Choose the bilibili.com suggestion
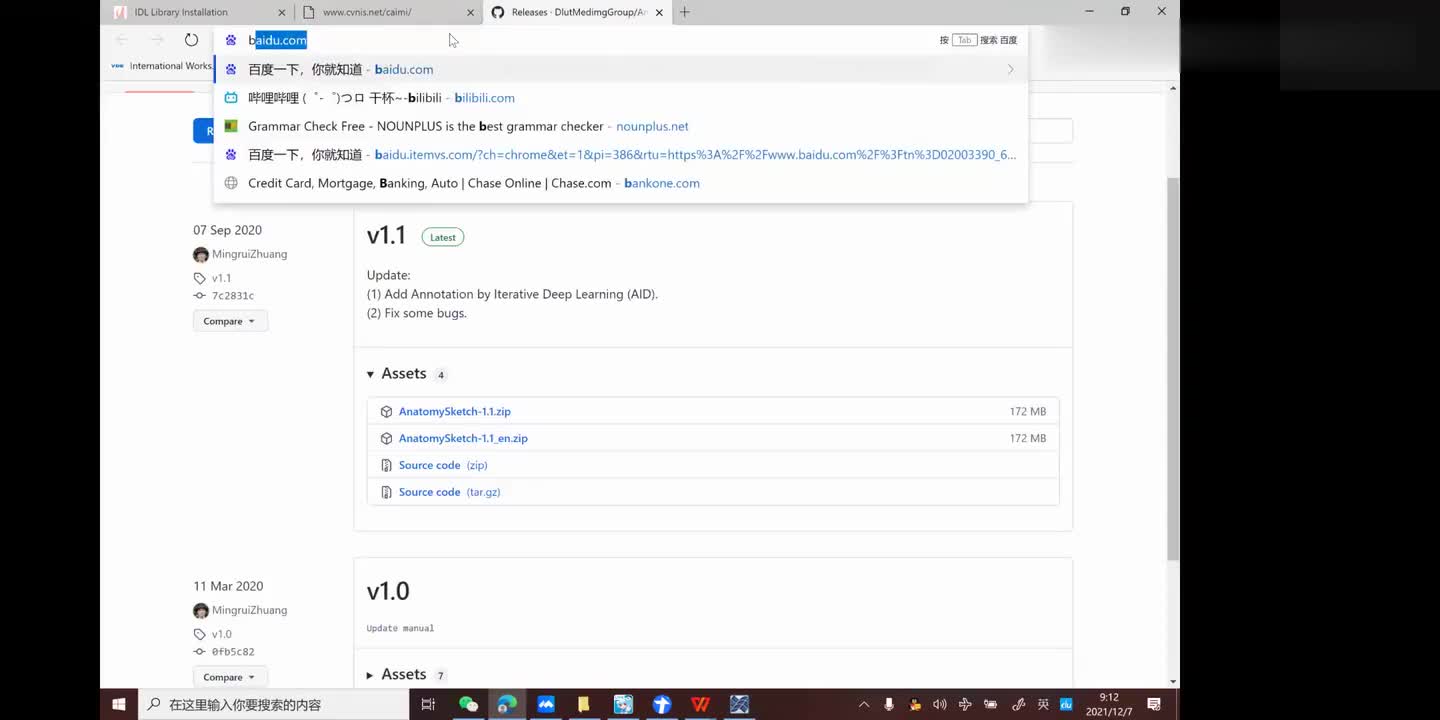 tap(620, 98)
